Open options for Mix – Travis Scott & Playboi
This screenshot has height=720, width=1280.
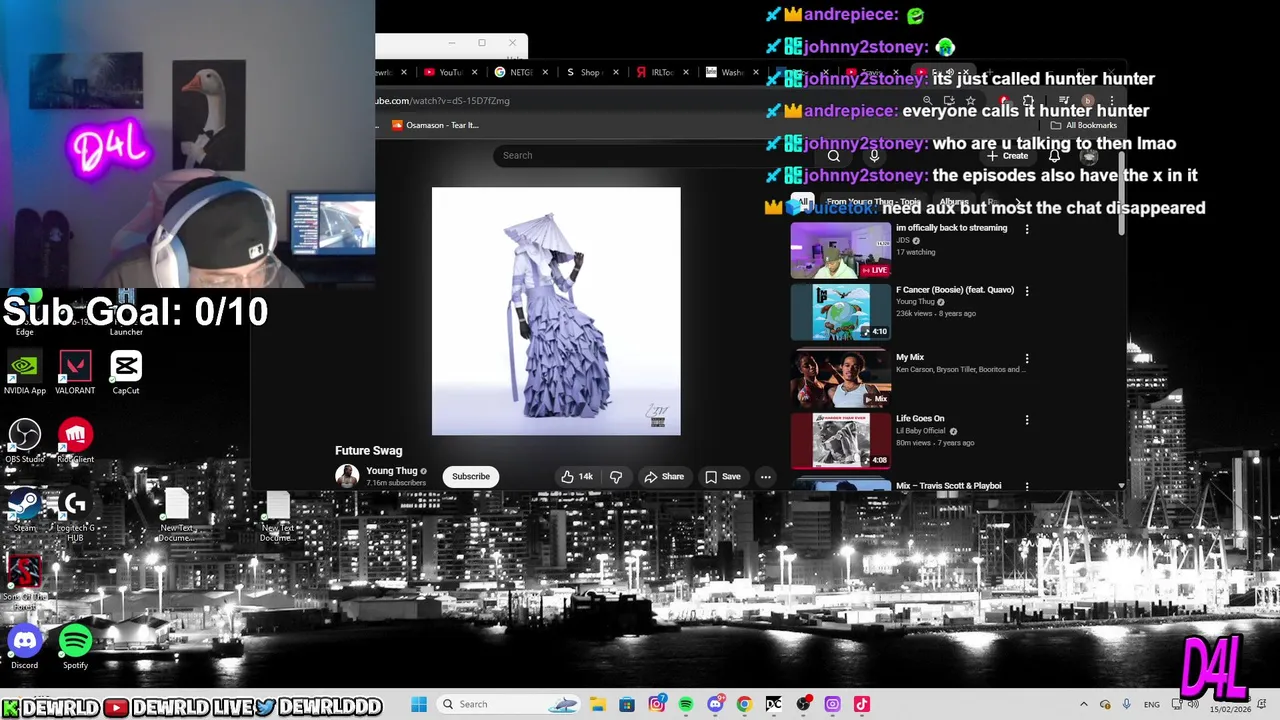[1026, 486]
